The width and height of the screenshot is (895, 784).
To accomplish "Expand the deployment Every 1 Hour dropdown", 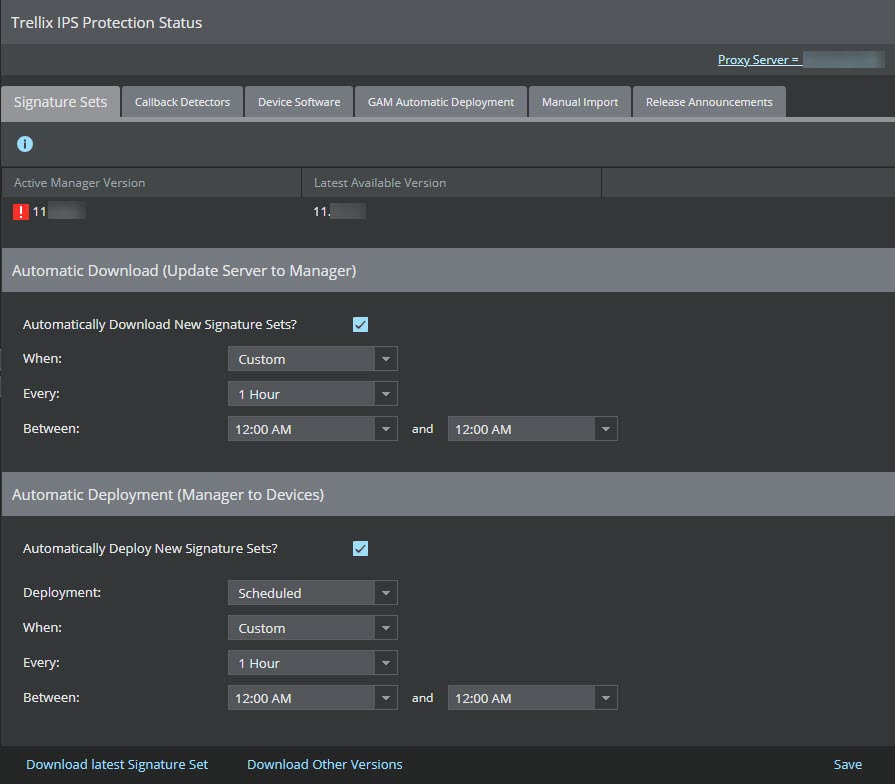I will coord(312,663).
